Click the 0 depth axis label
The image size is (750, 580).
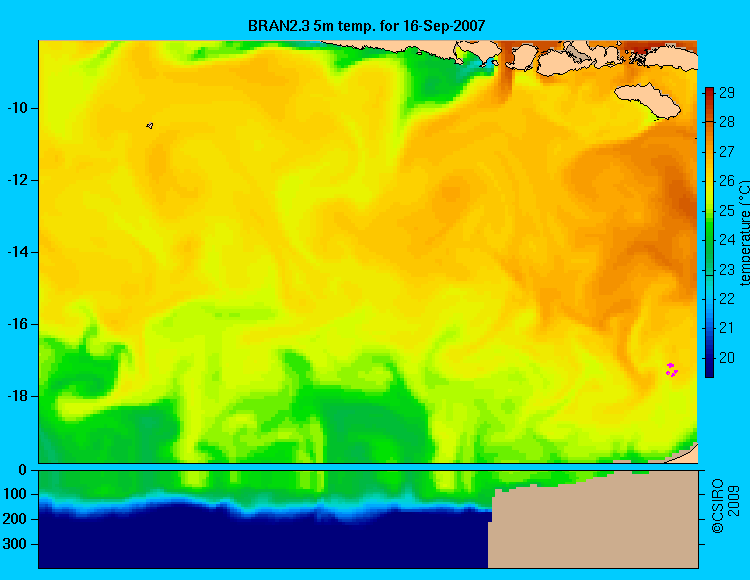pos(22,470)
